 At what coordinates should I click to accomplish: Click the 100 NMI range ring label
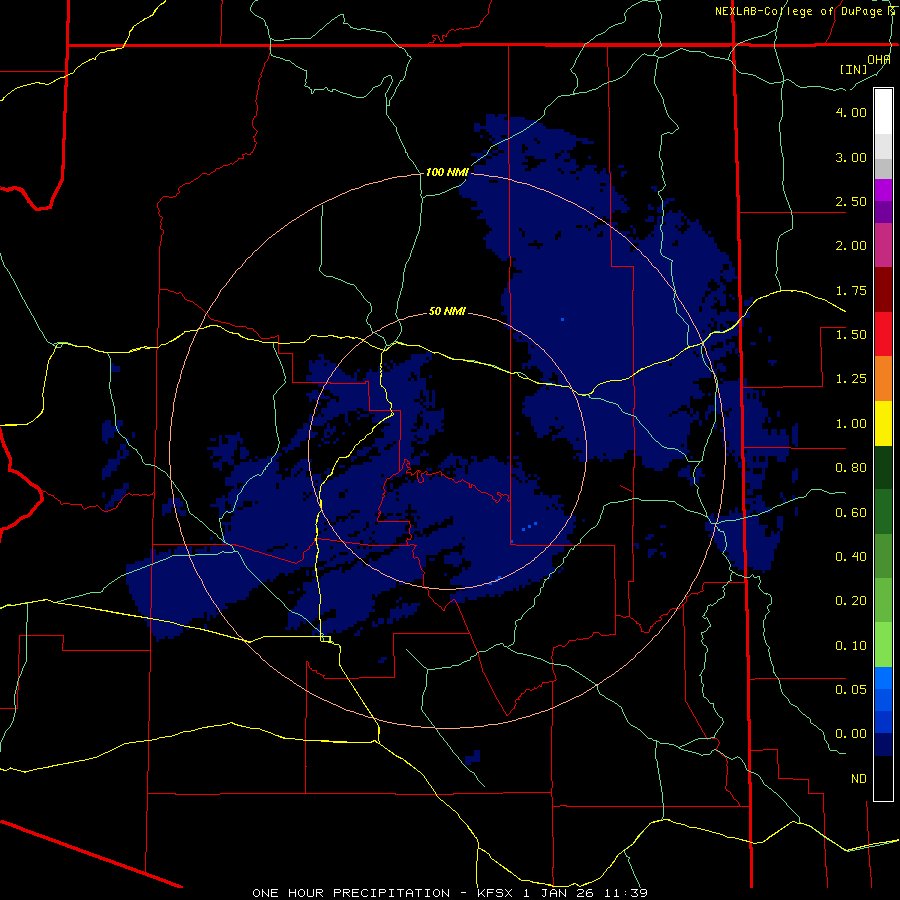coord(447,172)
